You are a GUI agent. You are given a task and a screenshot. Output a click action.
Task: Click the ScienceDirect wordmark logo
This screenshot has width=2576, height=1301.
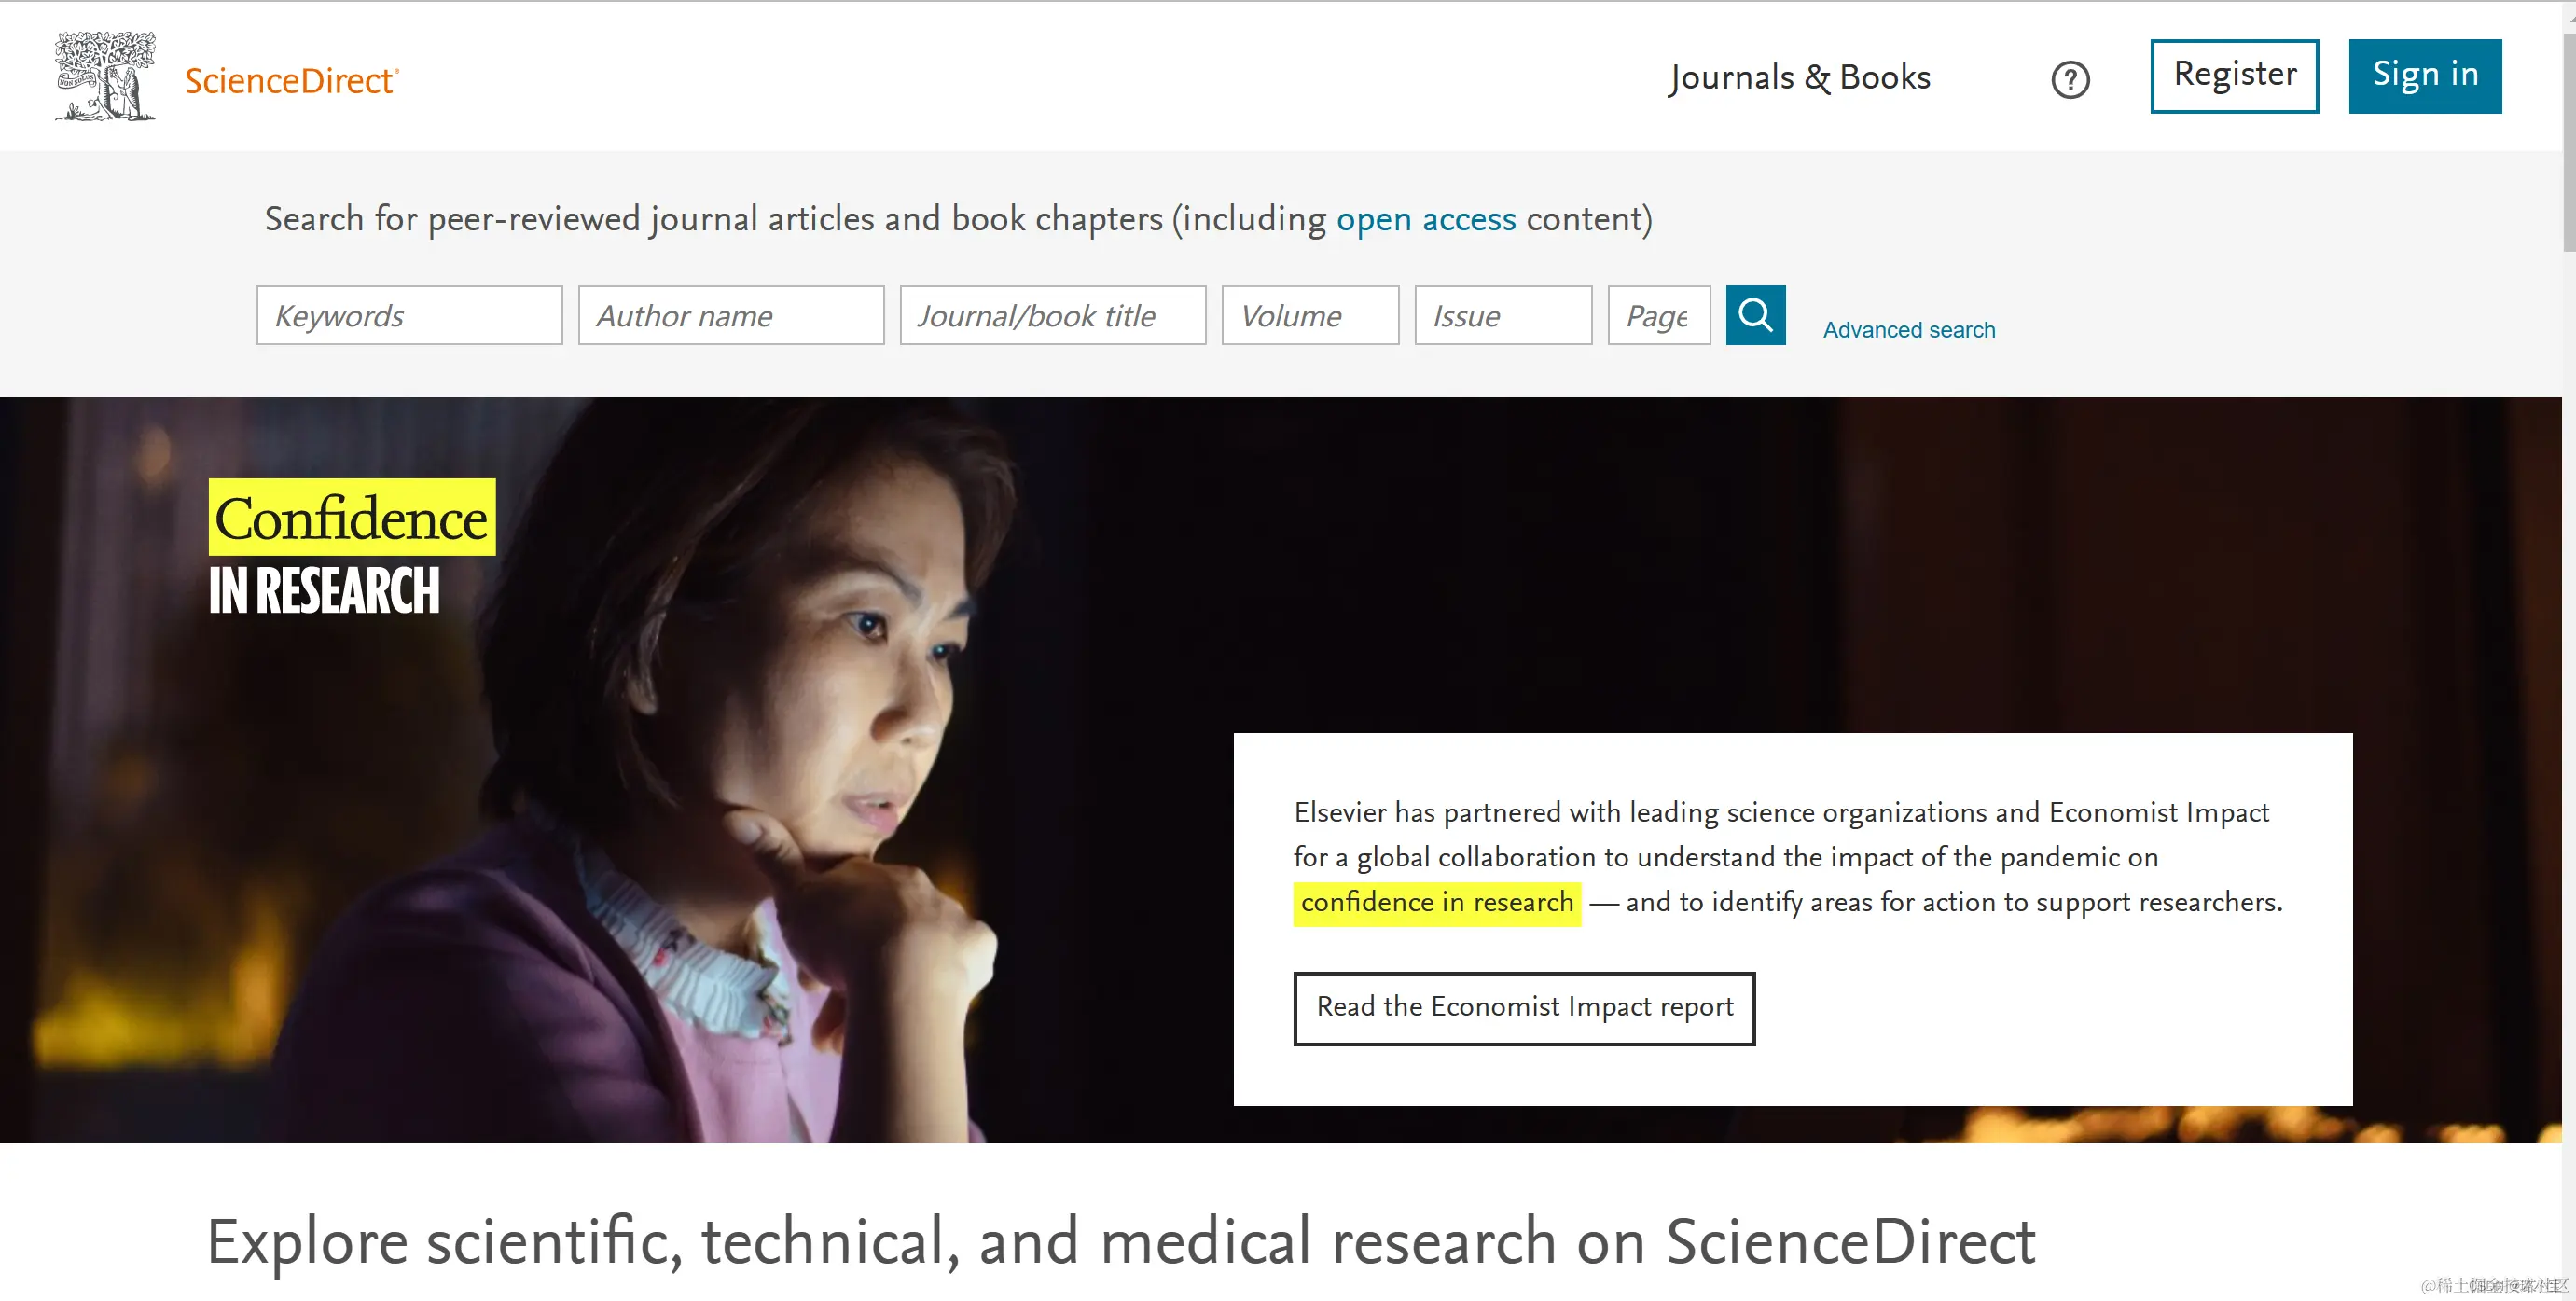click(x=291, y=81)
